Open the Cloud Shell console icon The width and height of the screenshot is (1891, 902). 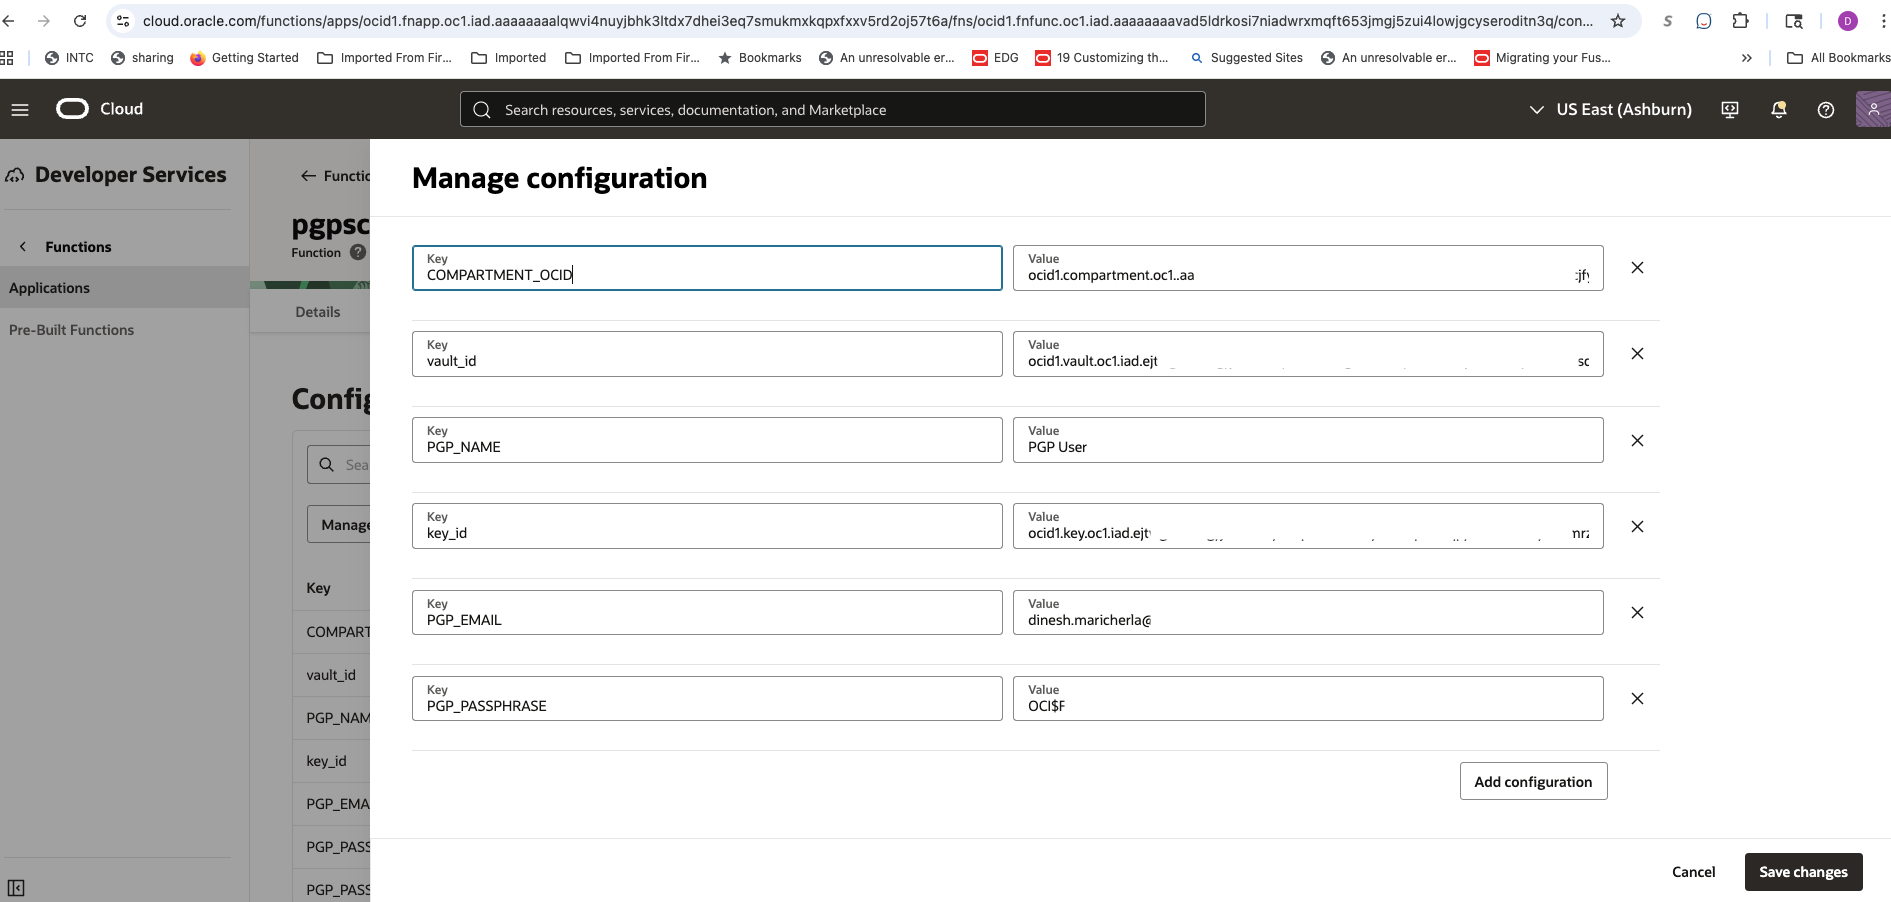coord(1729,109)
